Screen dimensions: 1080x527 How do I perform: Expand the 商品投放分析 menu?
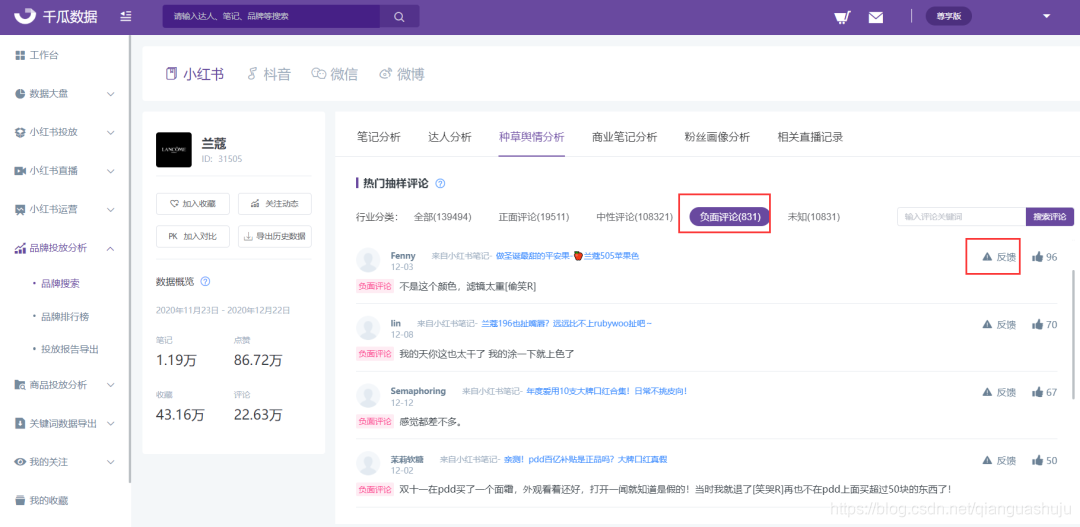(65, 385)
